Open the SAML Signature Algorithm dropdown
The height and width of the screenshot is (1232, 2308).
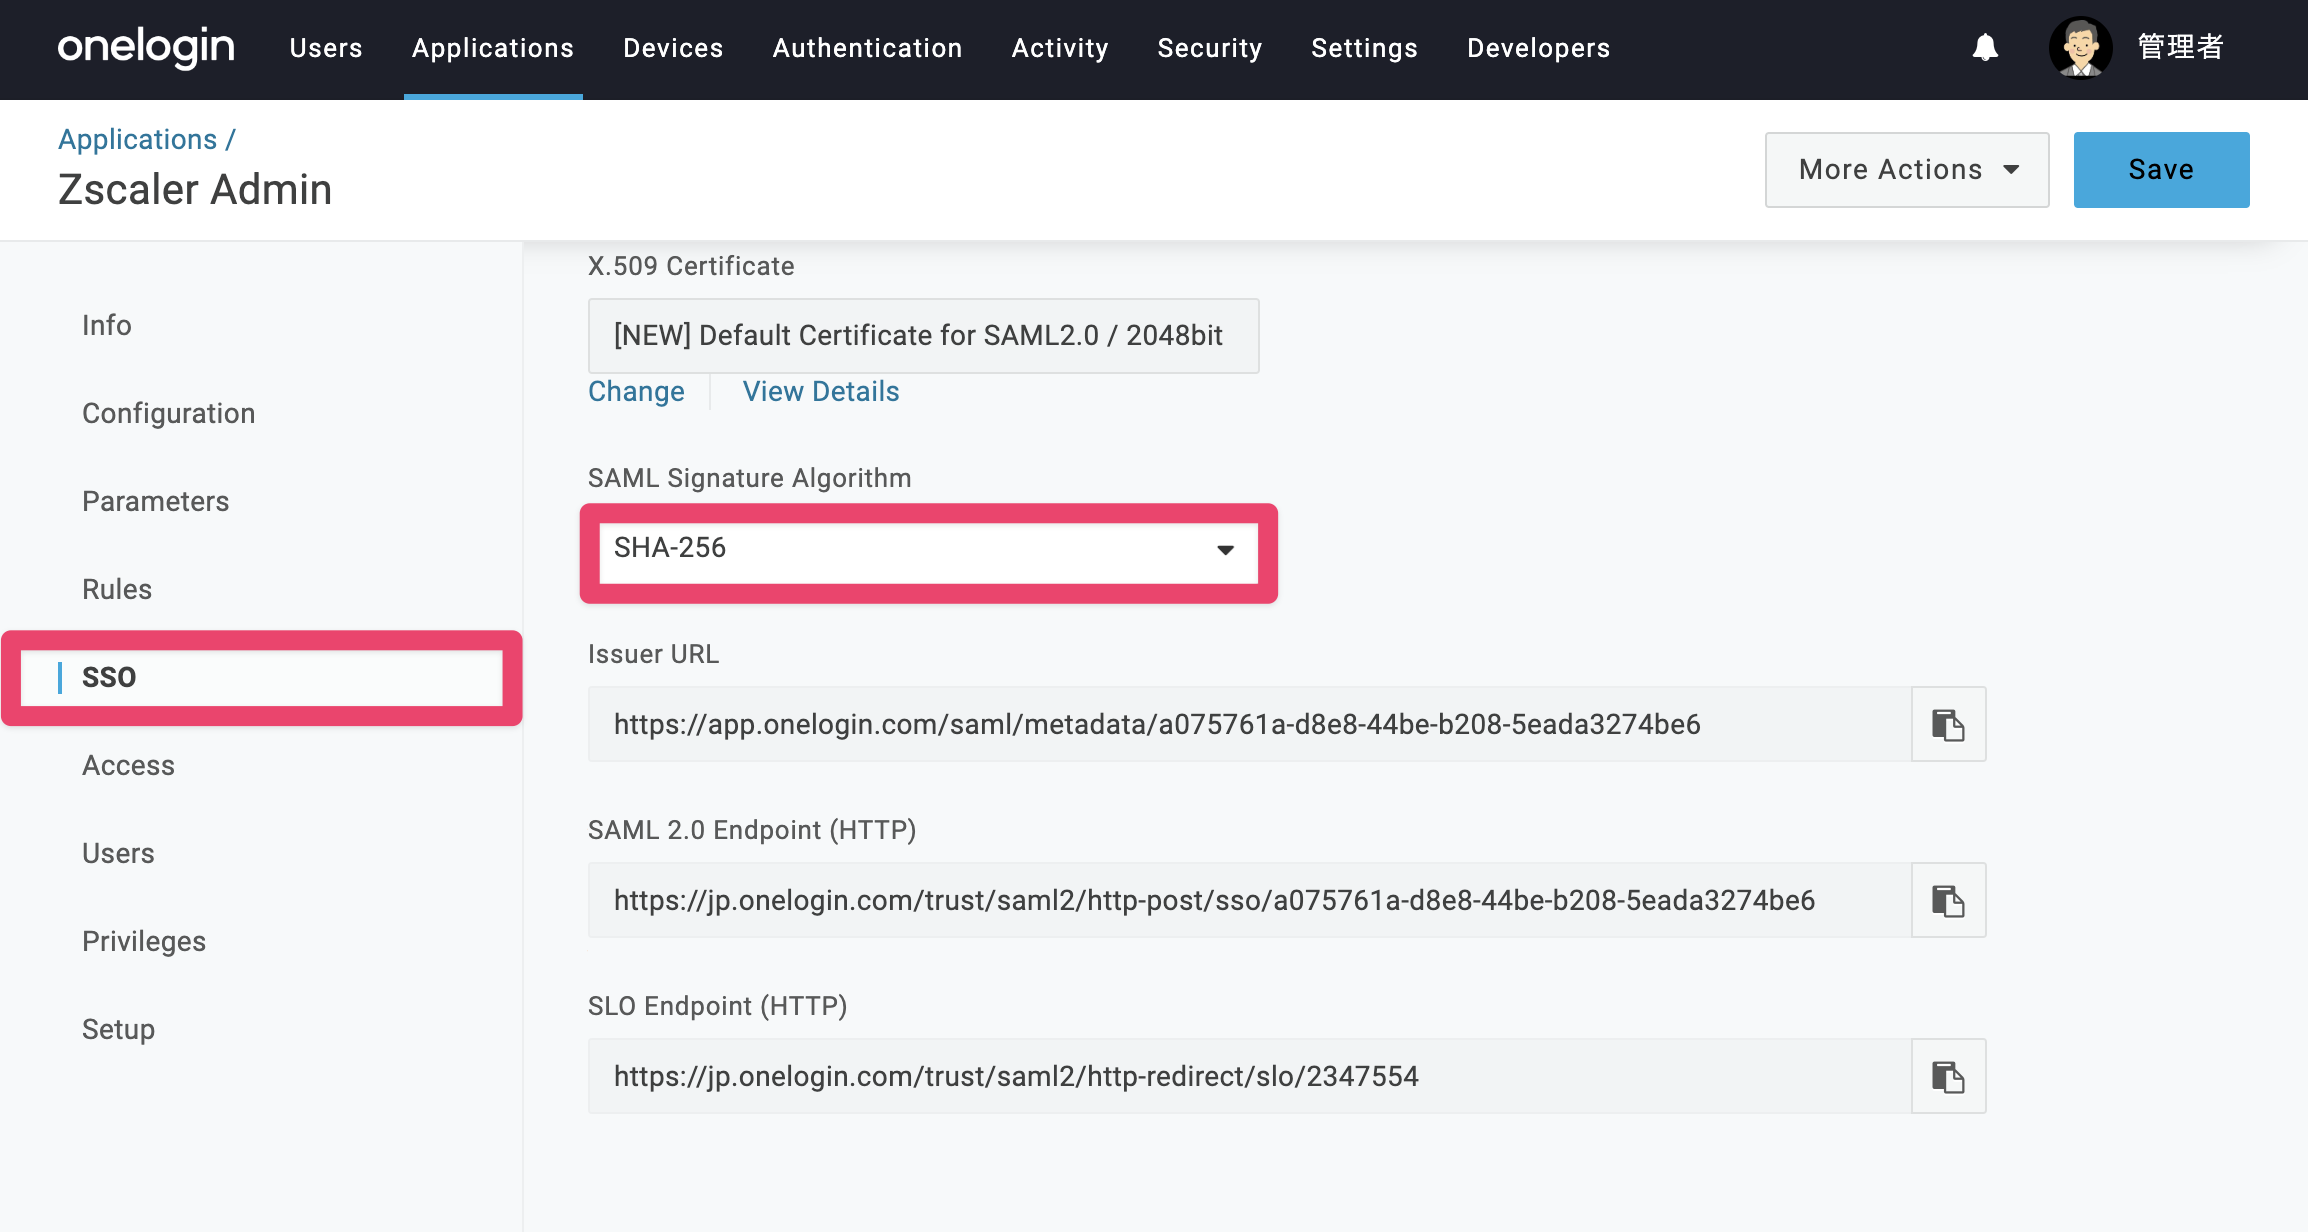pos(928,552)
